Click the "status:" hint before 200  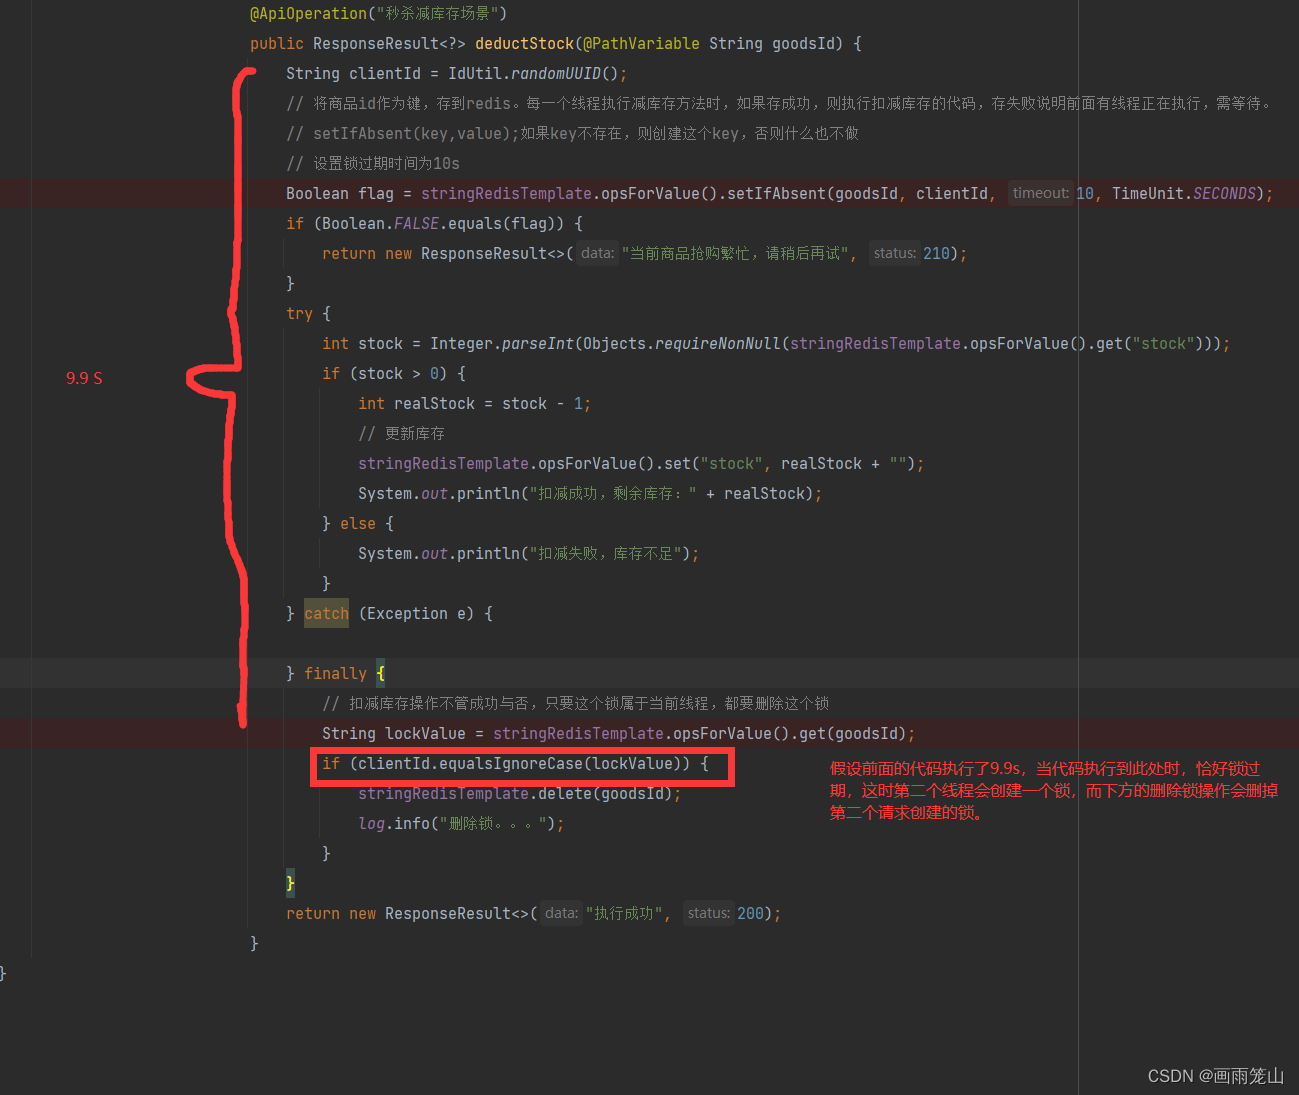coord(708,913)
